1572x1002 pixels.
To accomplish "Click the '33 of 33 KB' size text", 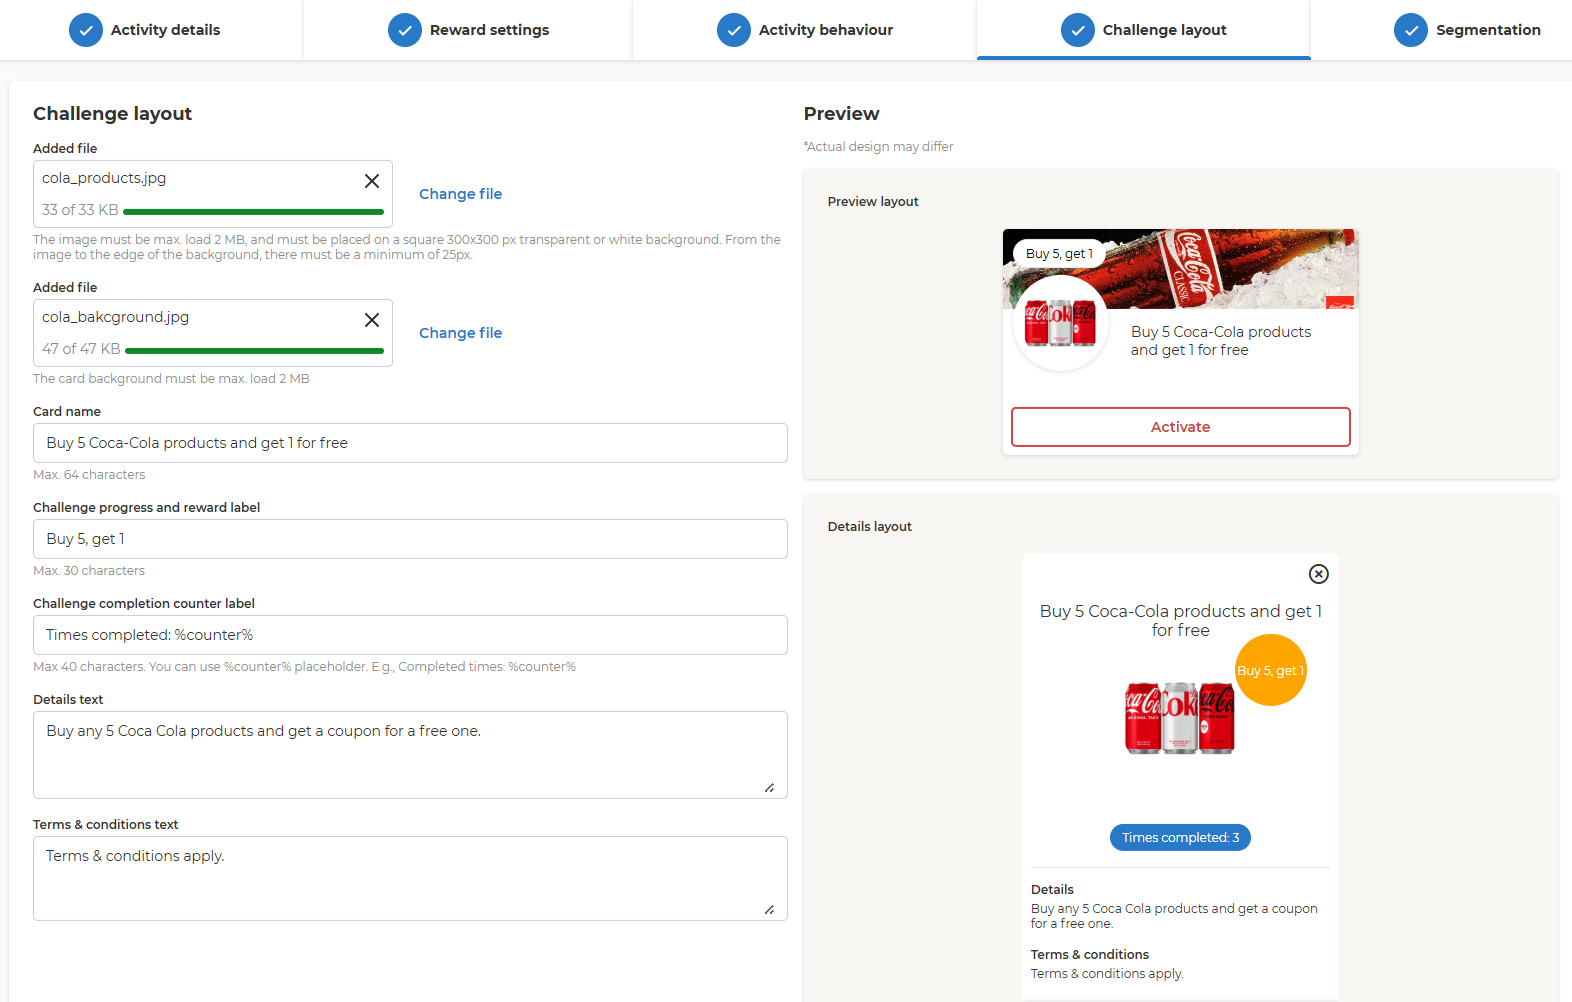I will pyautogui.click(x=80, y=210).
